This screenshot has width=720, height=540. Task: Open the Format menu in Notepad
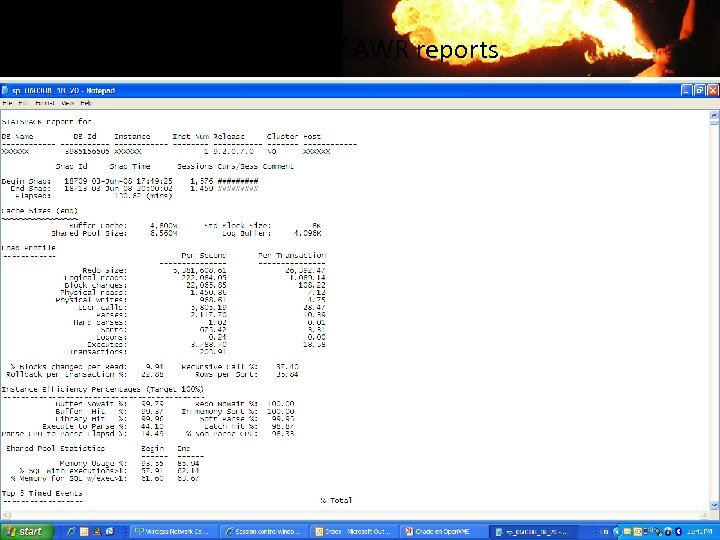point(45,103)
